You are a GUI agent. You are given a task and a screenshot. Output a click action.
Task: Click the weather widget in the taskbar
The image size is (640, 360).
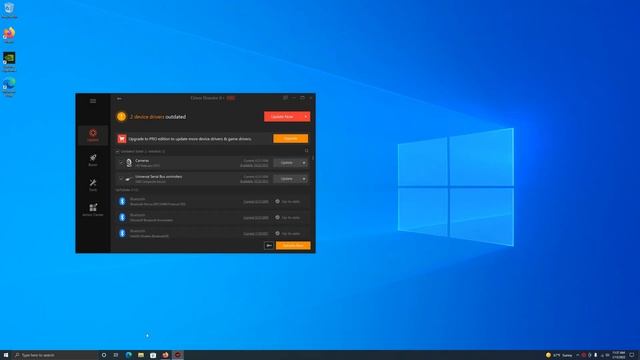click(559, 355)
